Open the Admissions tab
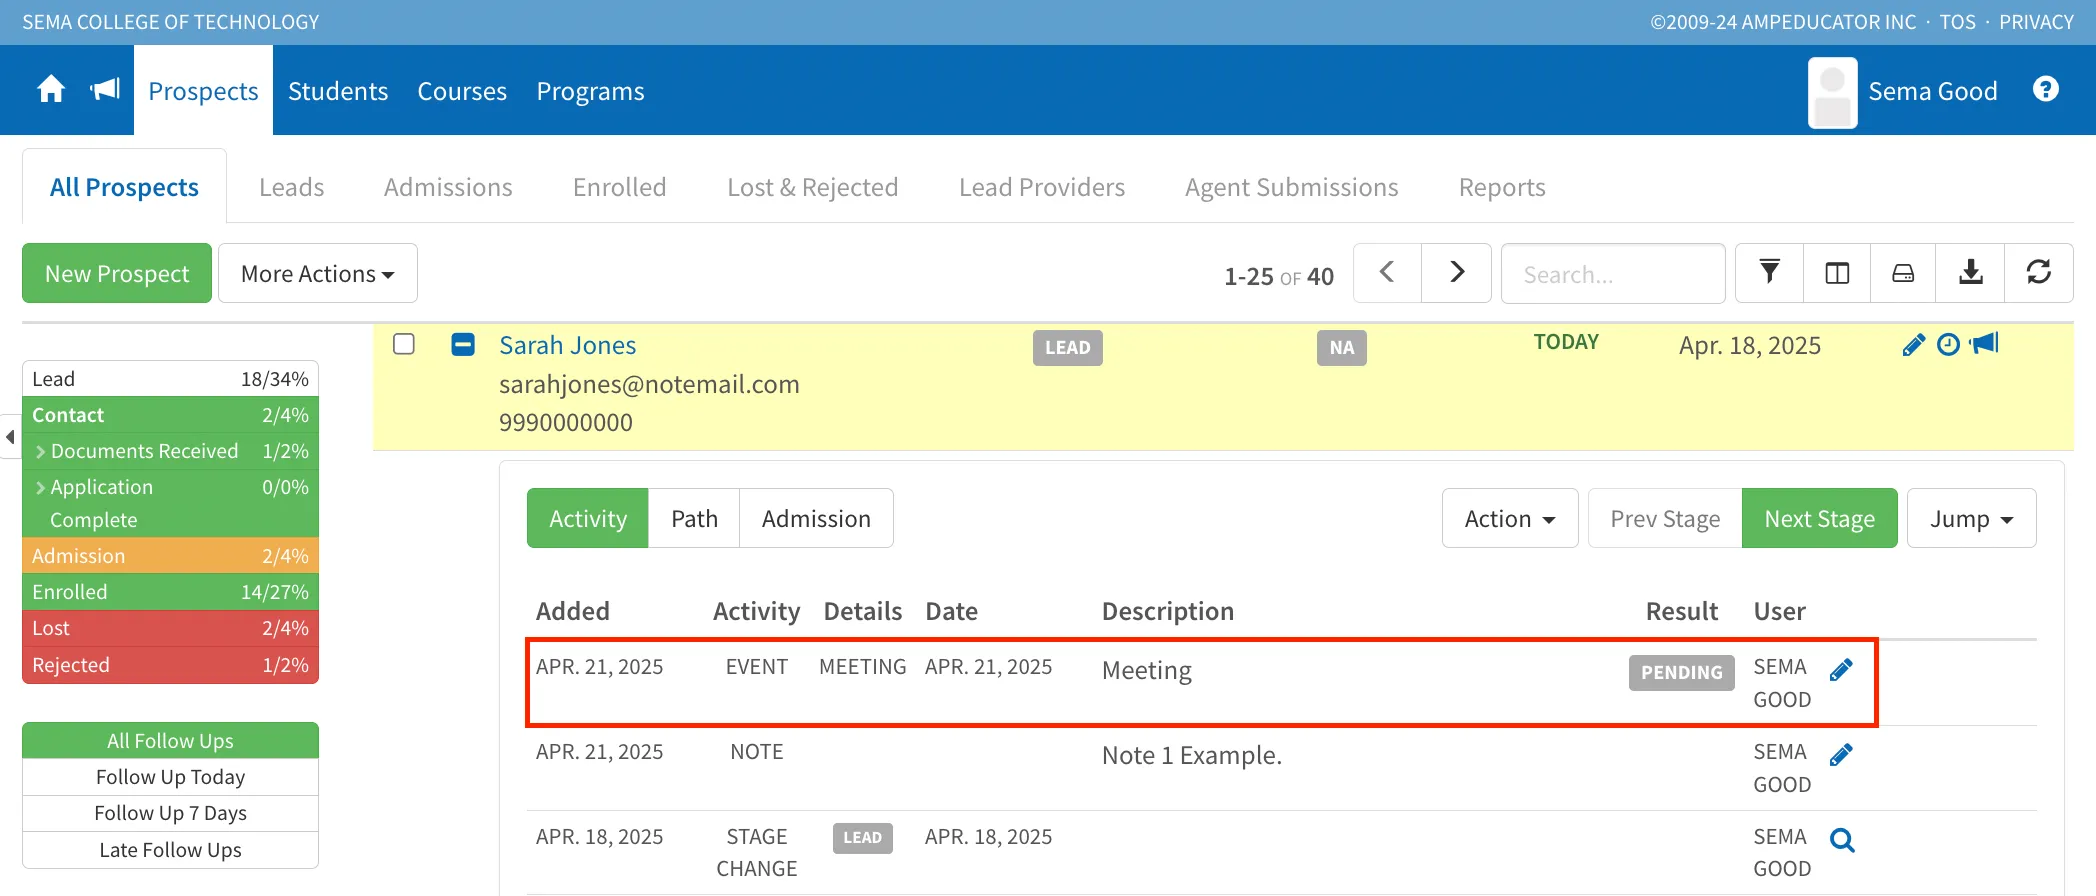Image resolution: width=2096 pixels, height=896 pixels. click(448, 187)
